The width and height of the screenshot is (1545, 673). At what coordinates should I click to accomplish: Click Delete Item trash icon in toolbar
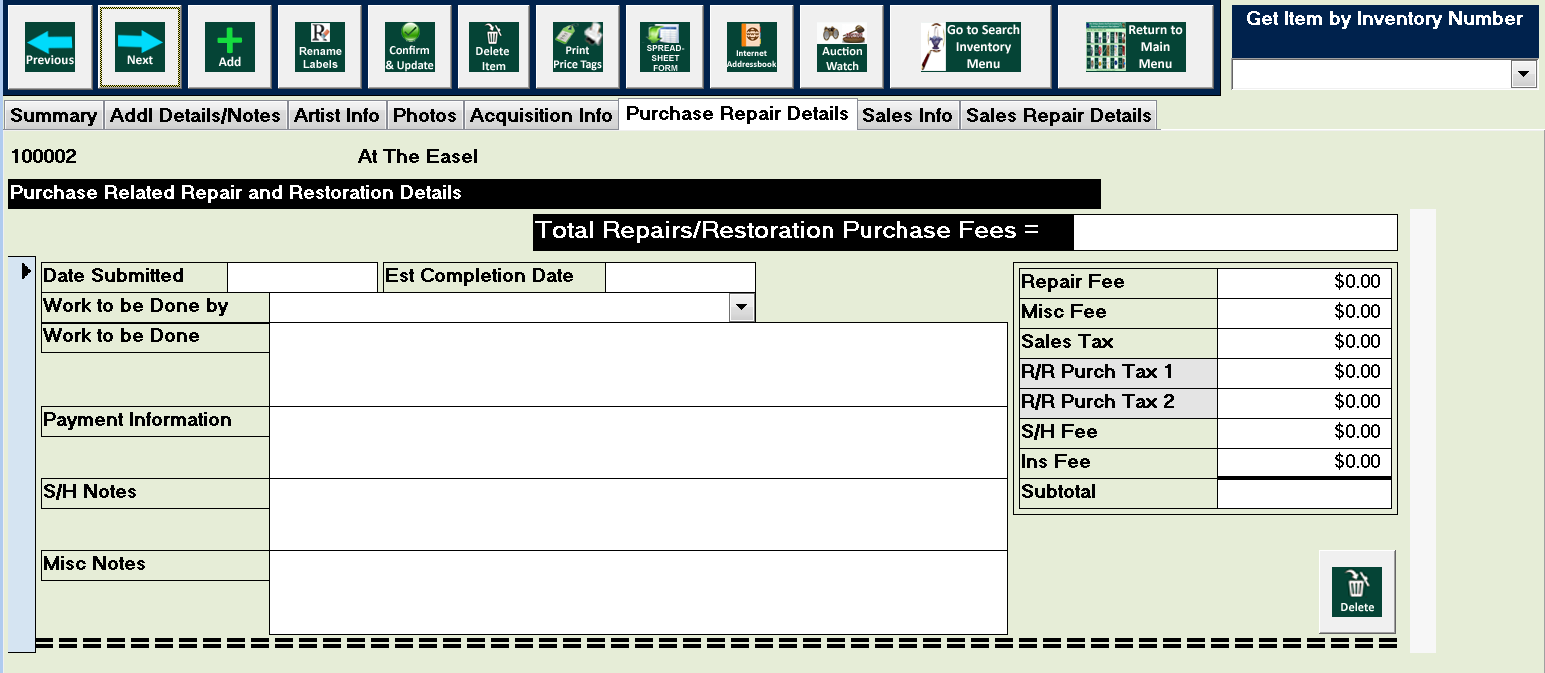(x=492, y=47)
